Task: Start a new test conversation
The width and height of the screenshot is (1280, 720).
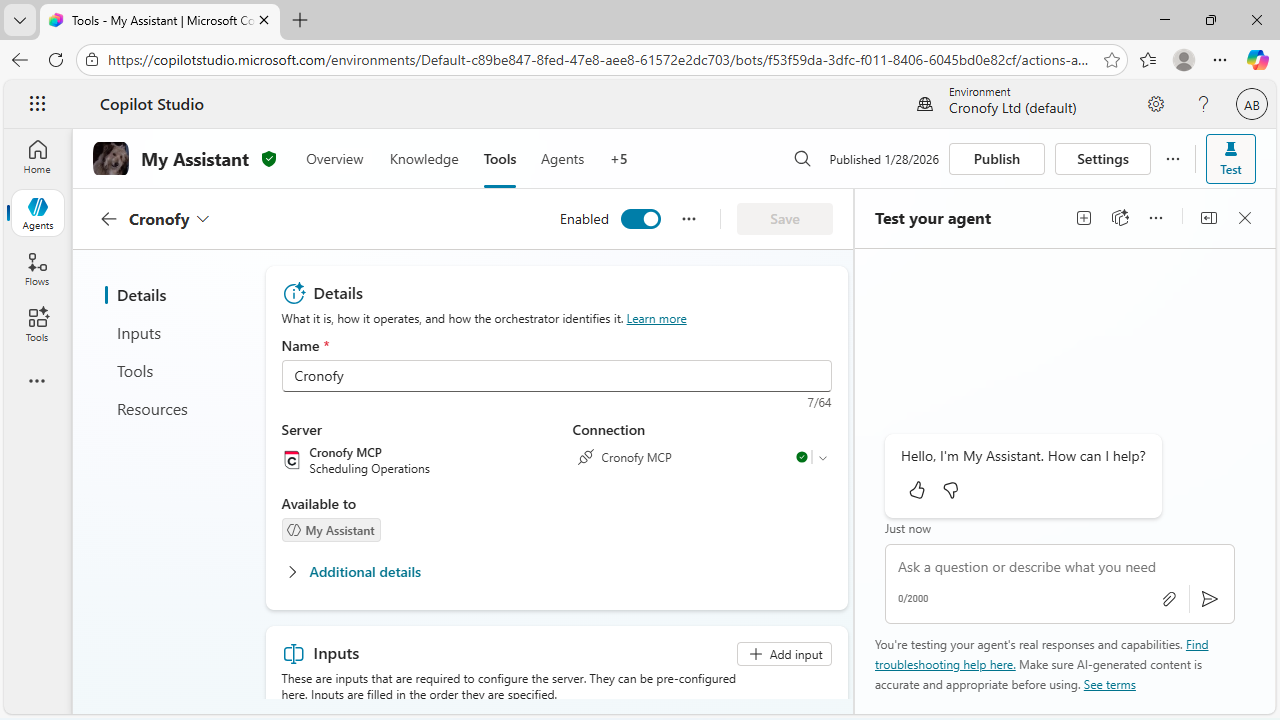Action: (x=1084, y=218)
